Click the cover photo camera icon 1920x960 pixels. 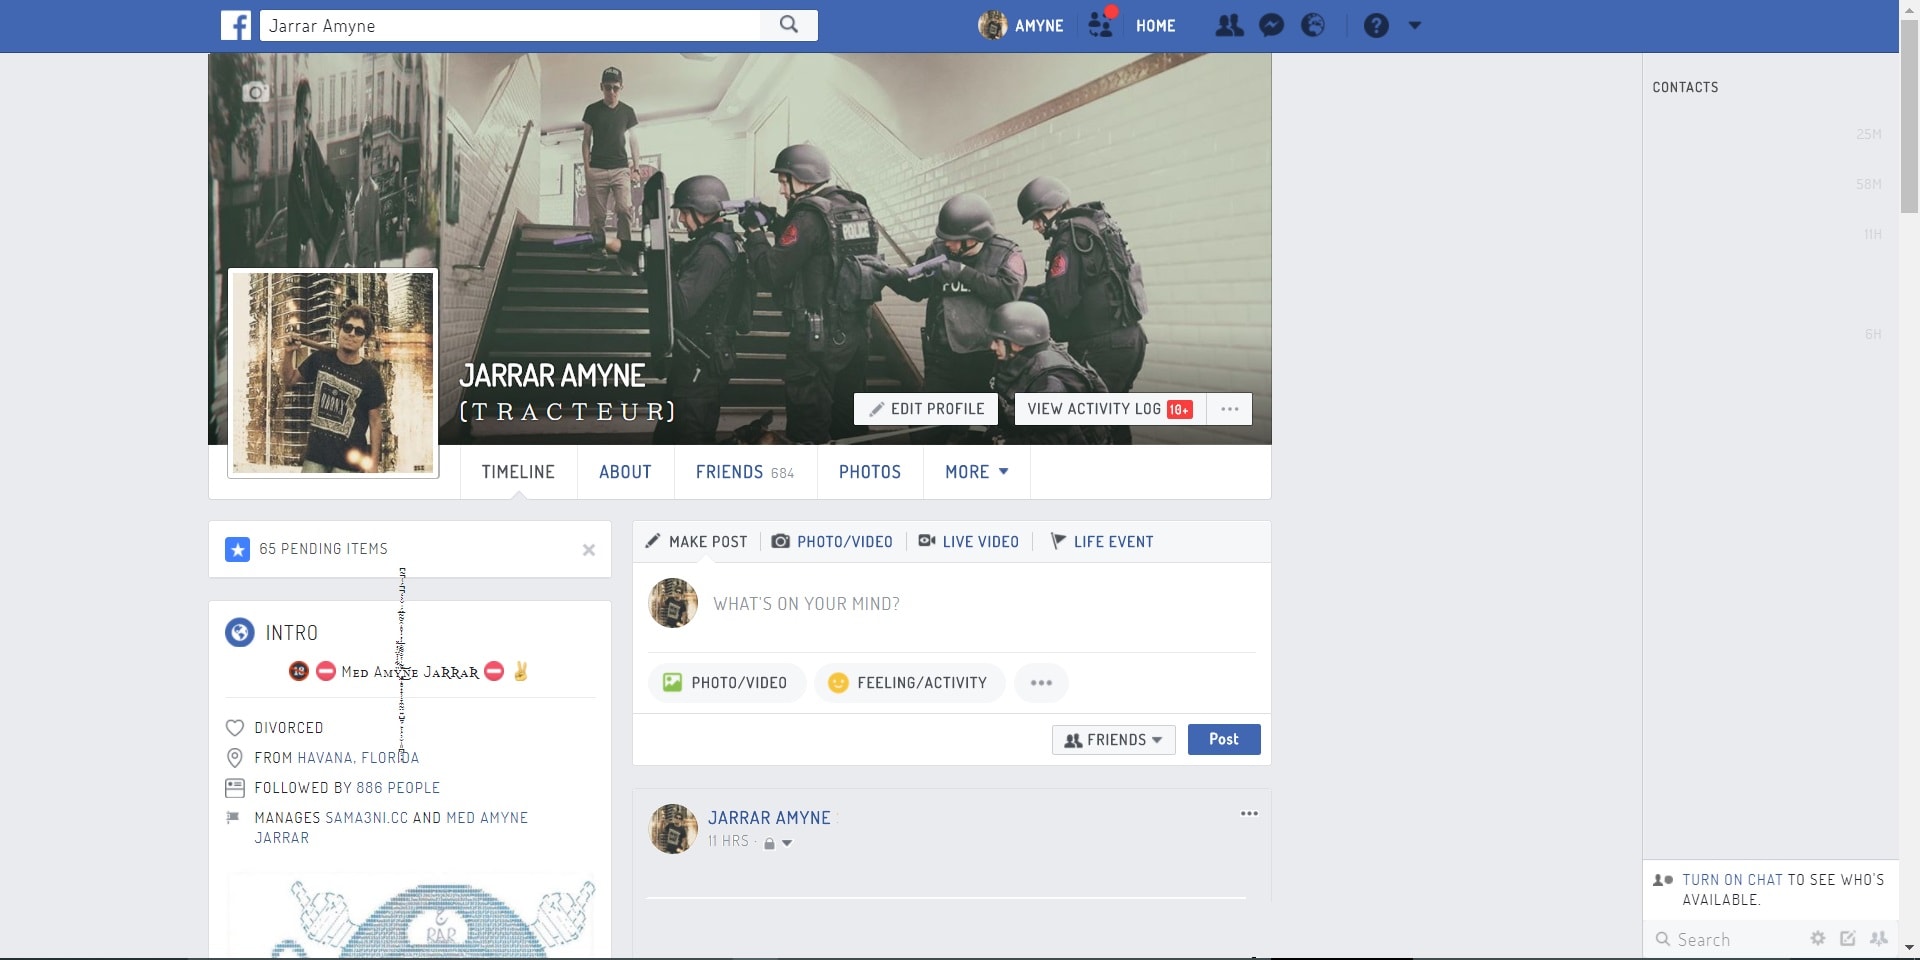click(x=256, y=92)
